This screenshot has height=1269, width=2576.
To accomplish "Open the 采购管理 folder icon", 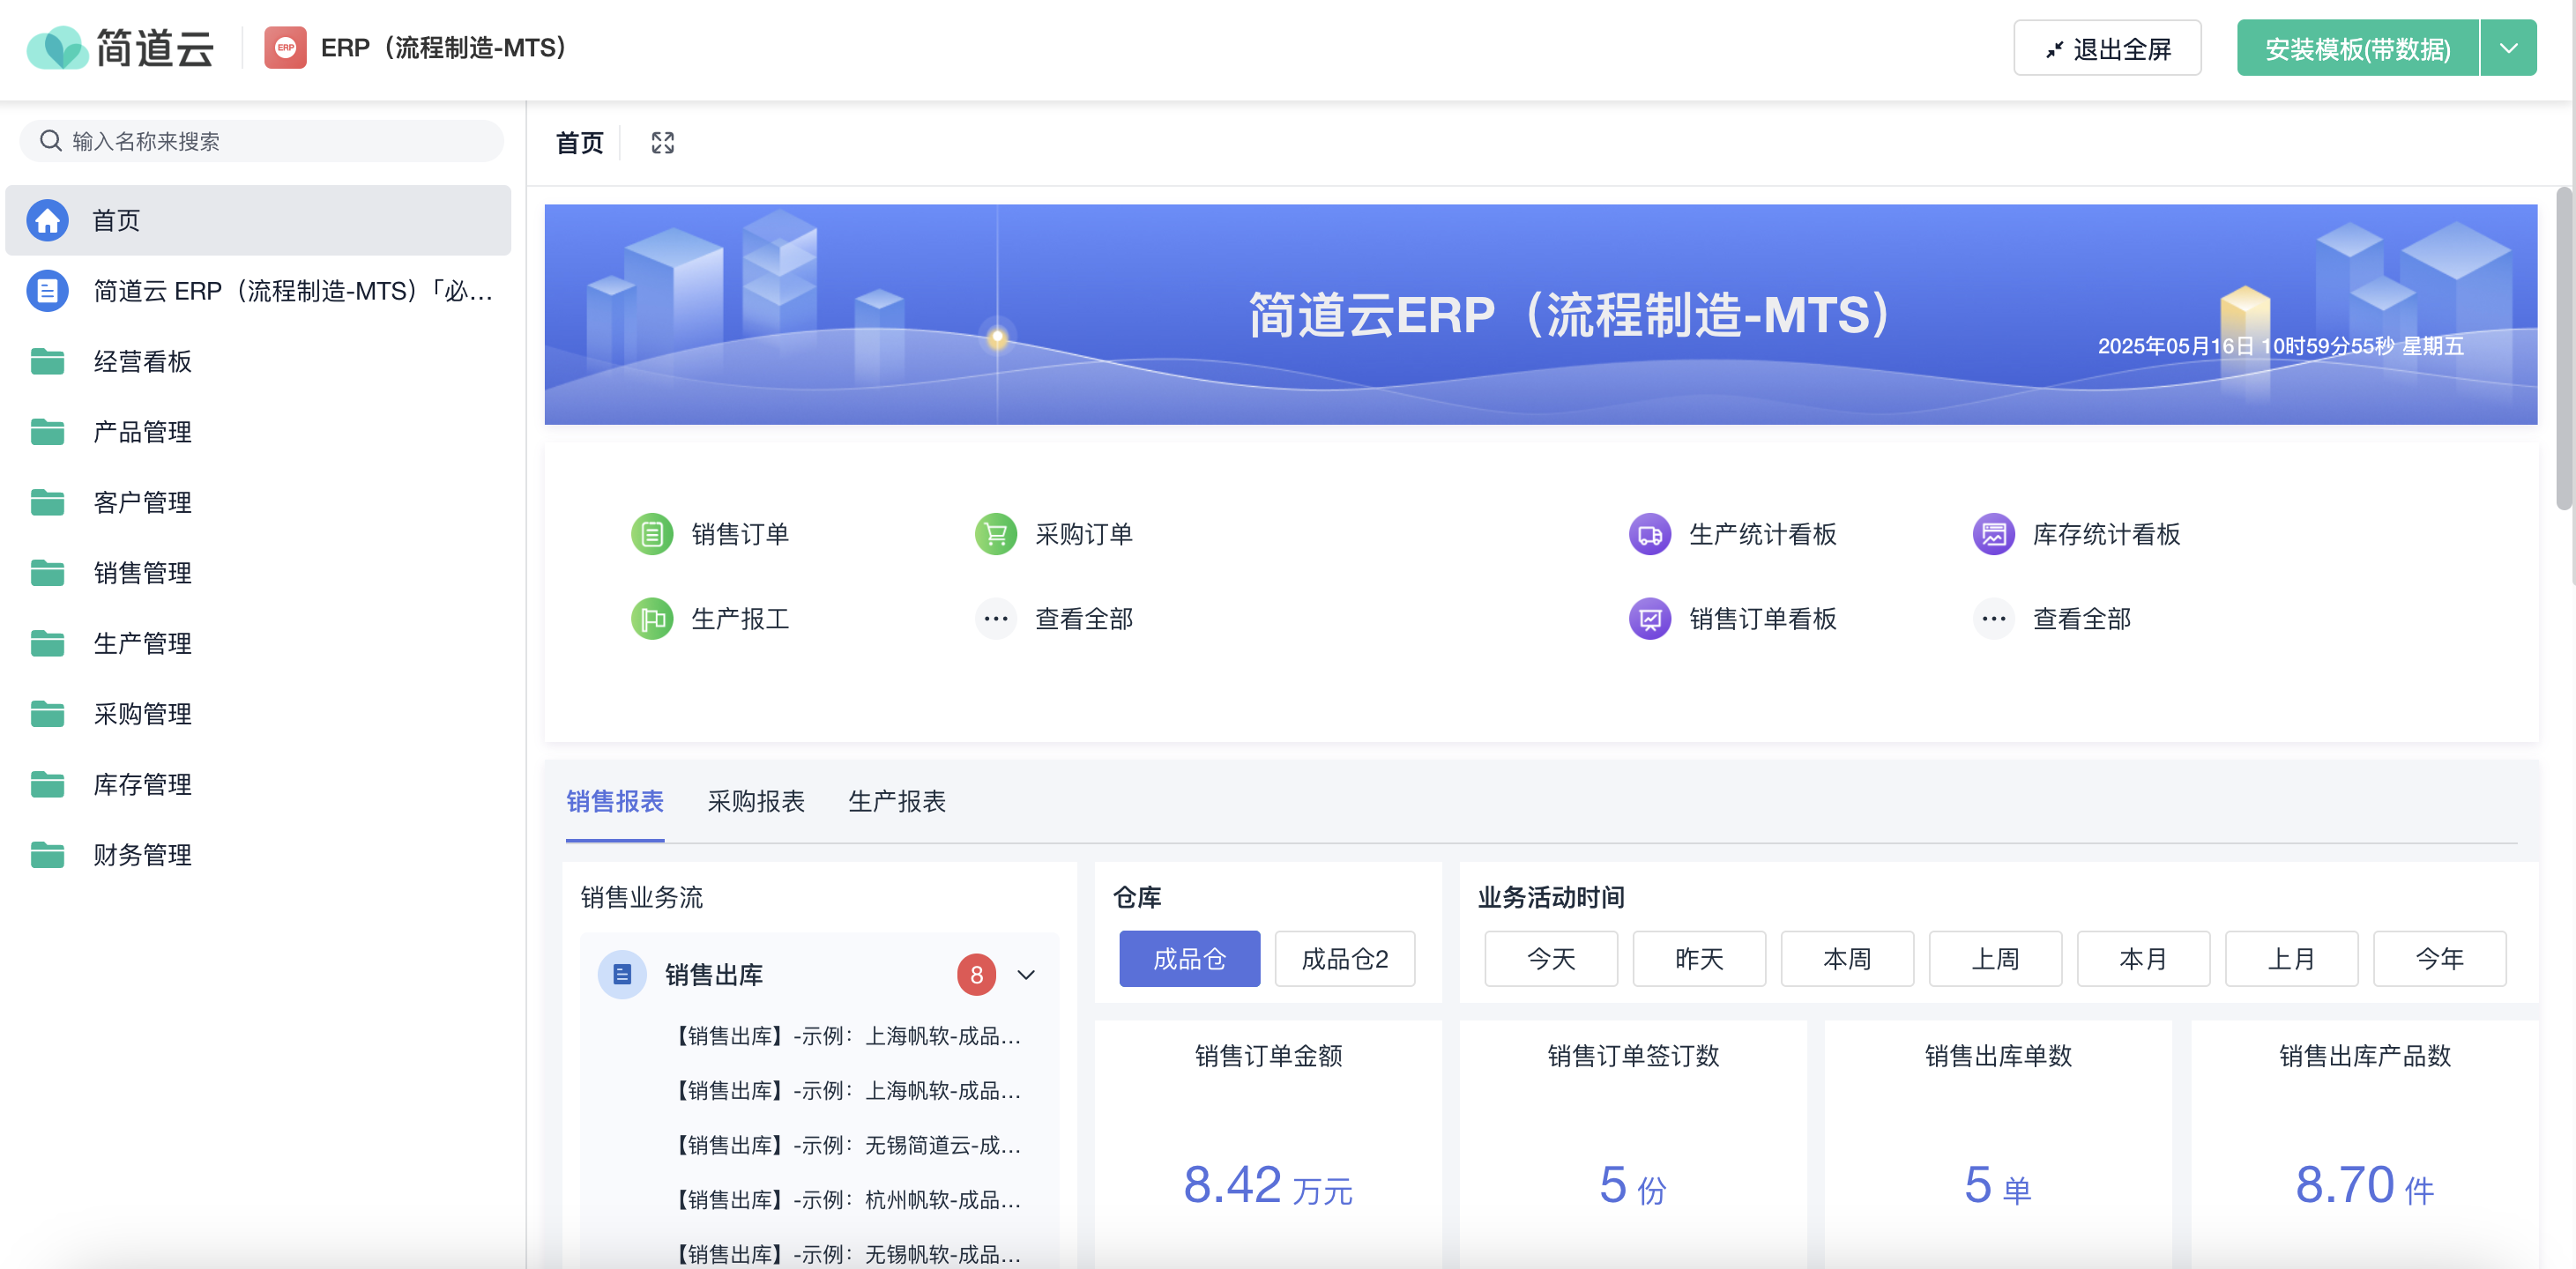I will coord(47,714).
